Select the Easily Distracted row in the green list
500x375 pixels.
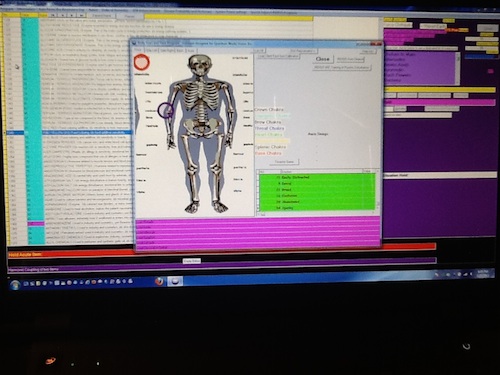[x=317, y=177]
